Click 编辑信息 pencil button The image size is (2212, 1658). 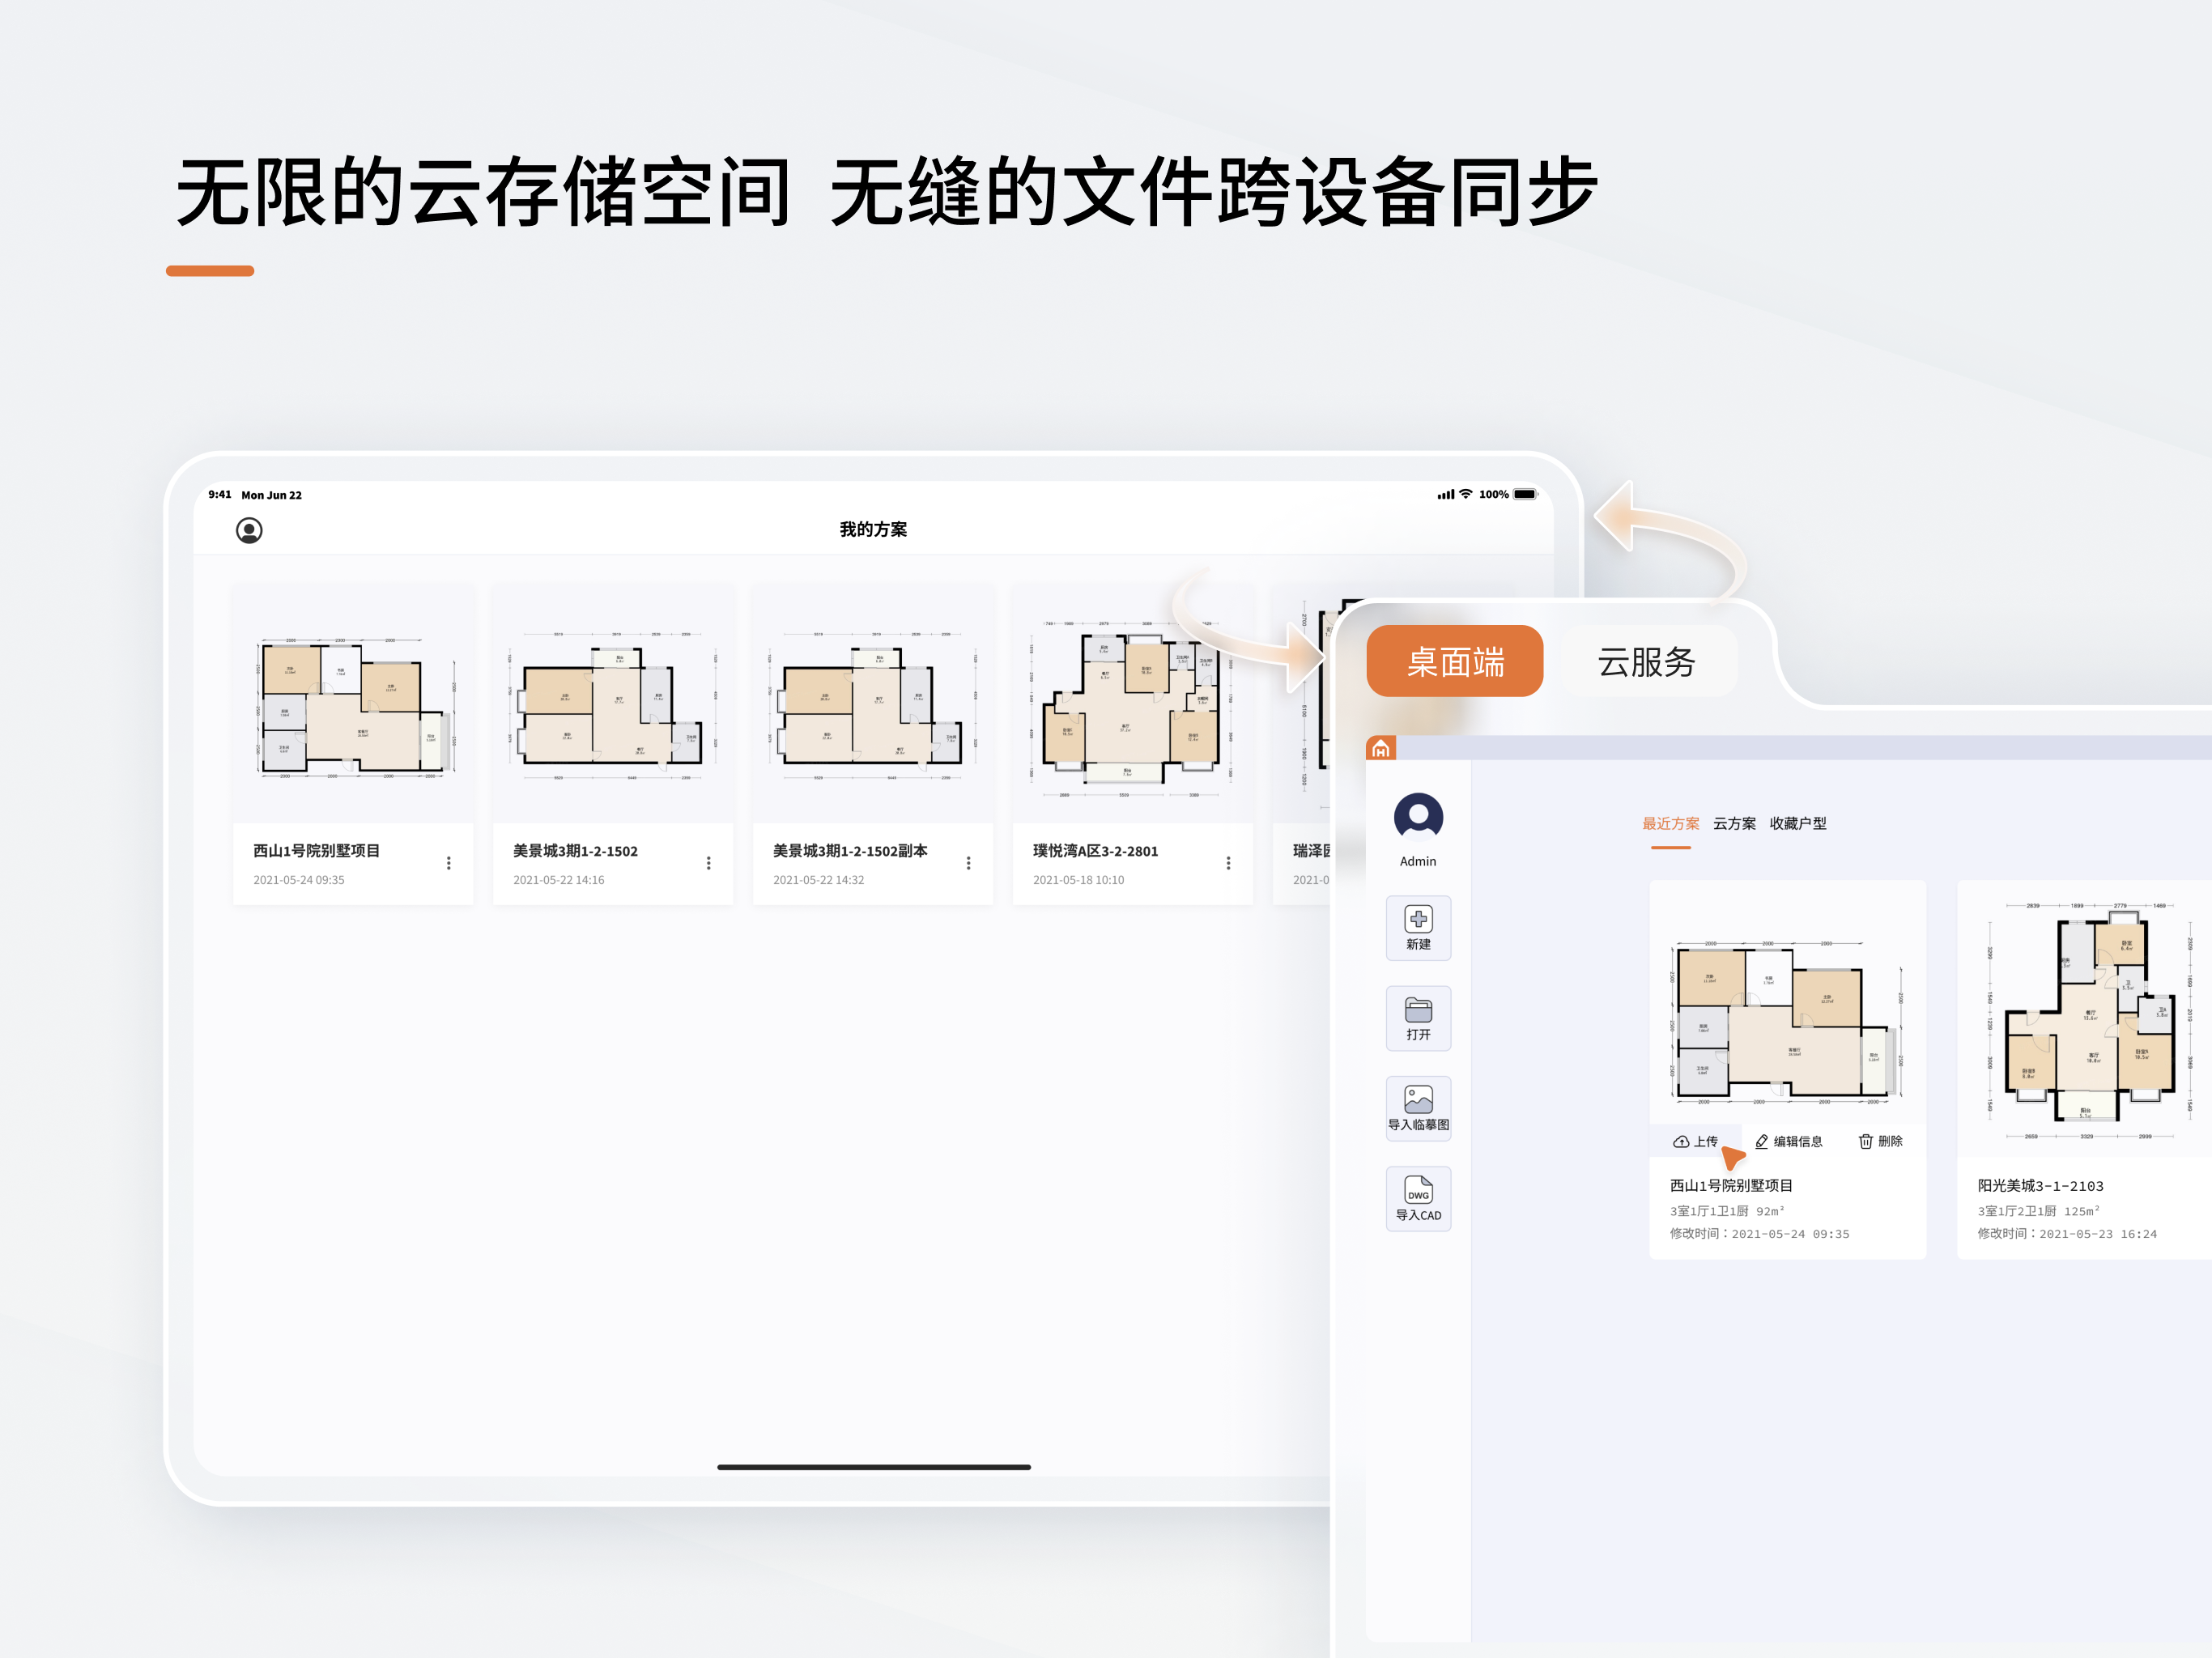(1789, 1141)
